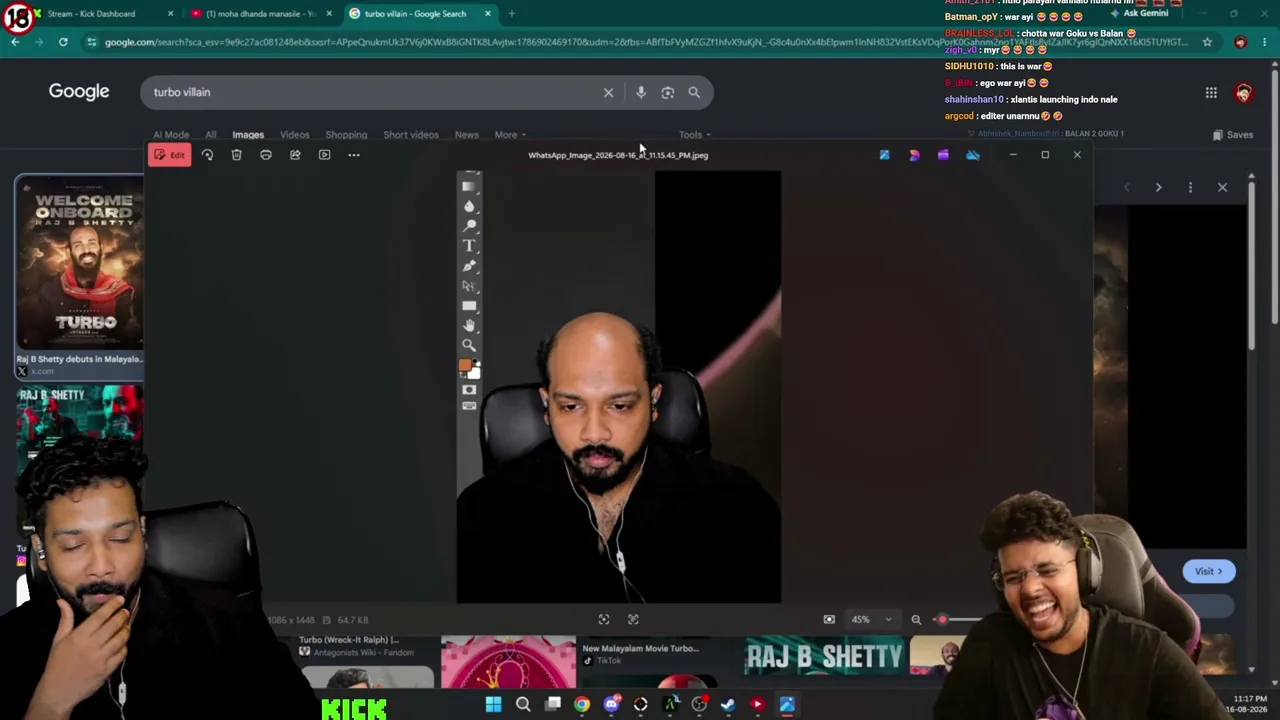Open the Edit button in Photos viewer
1280x720 pixels.
click(170, 155)
